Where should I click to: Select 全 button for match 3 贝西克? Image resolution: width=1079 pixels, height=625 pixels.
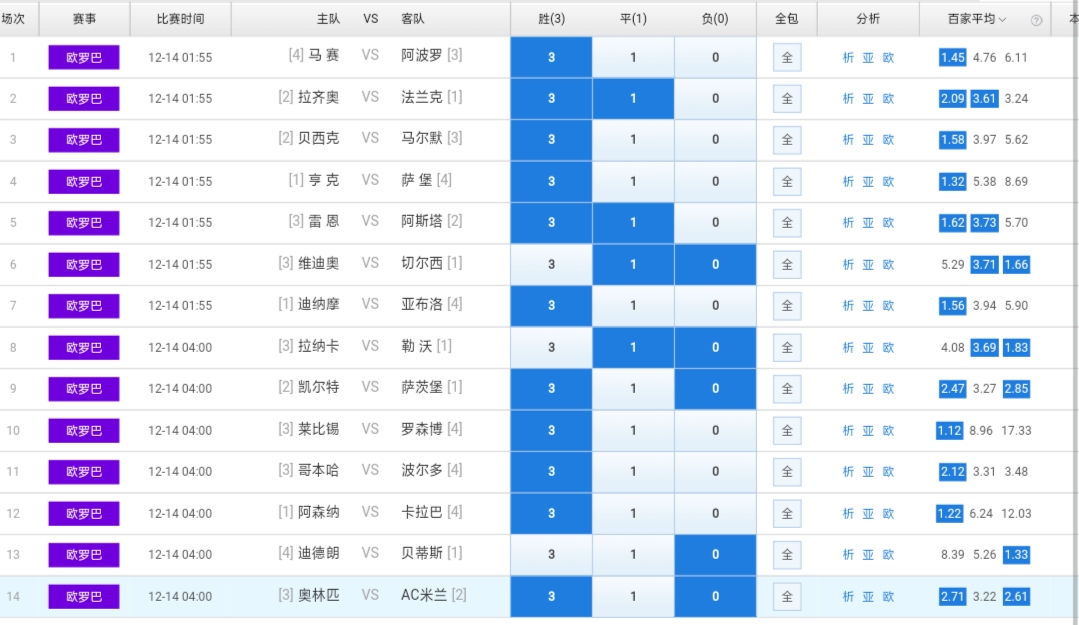click(787, 140)
